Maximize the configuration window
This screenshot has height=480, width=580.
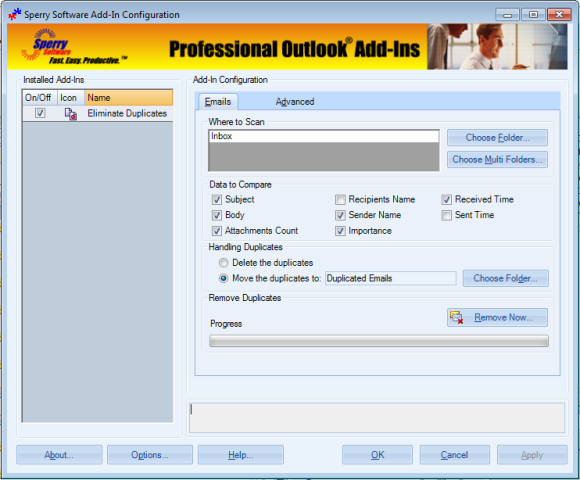tap(533, 15)
